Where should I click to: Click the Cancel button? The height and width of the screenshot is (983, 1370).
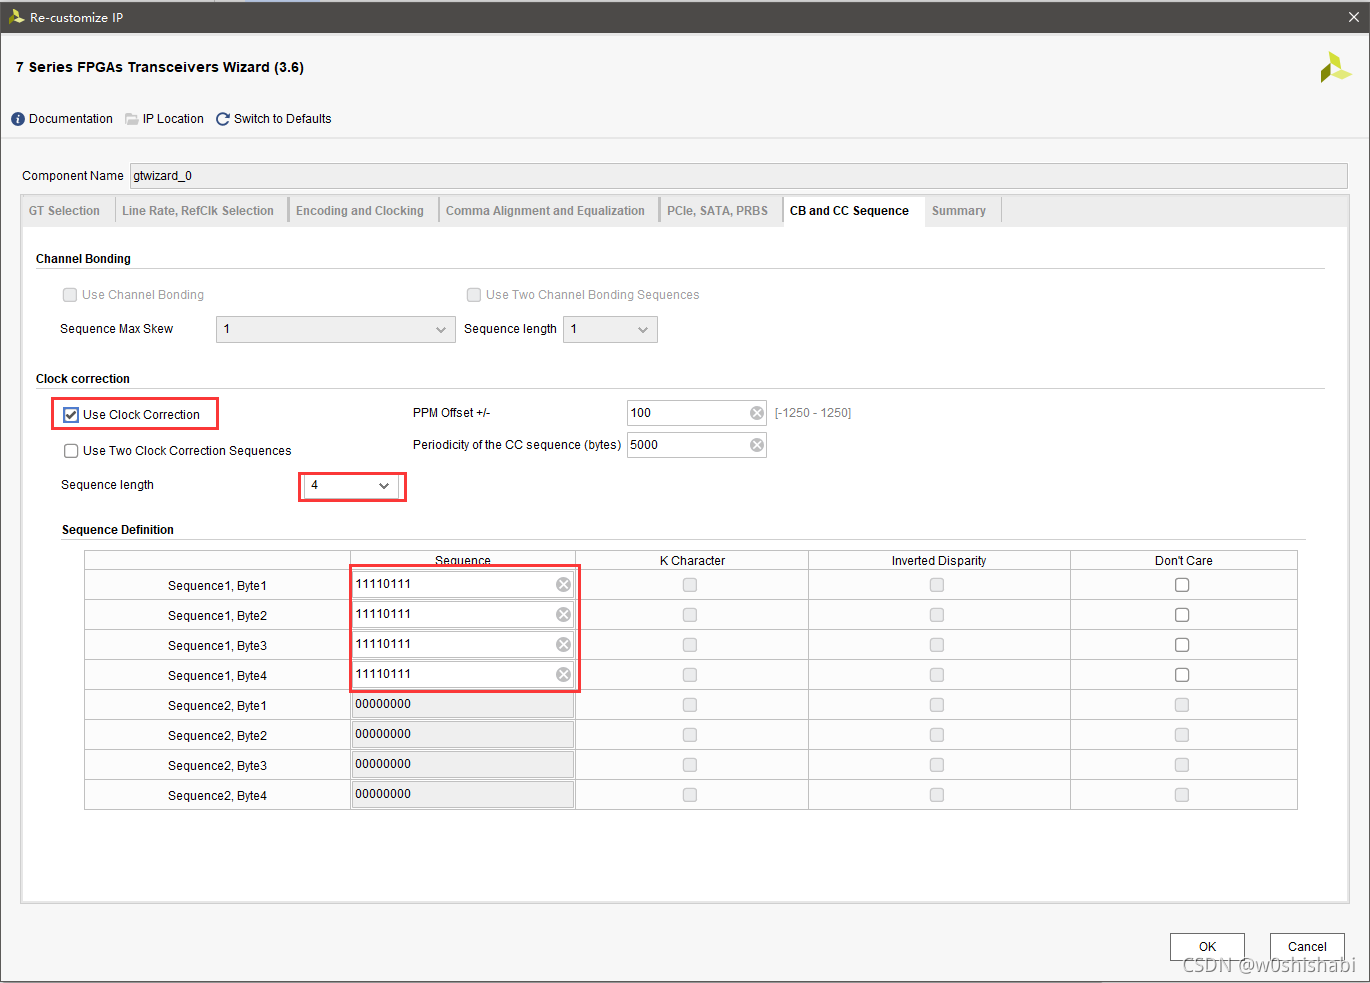pyautogui.click(x=1307, y=947)
